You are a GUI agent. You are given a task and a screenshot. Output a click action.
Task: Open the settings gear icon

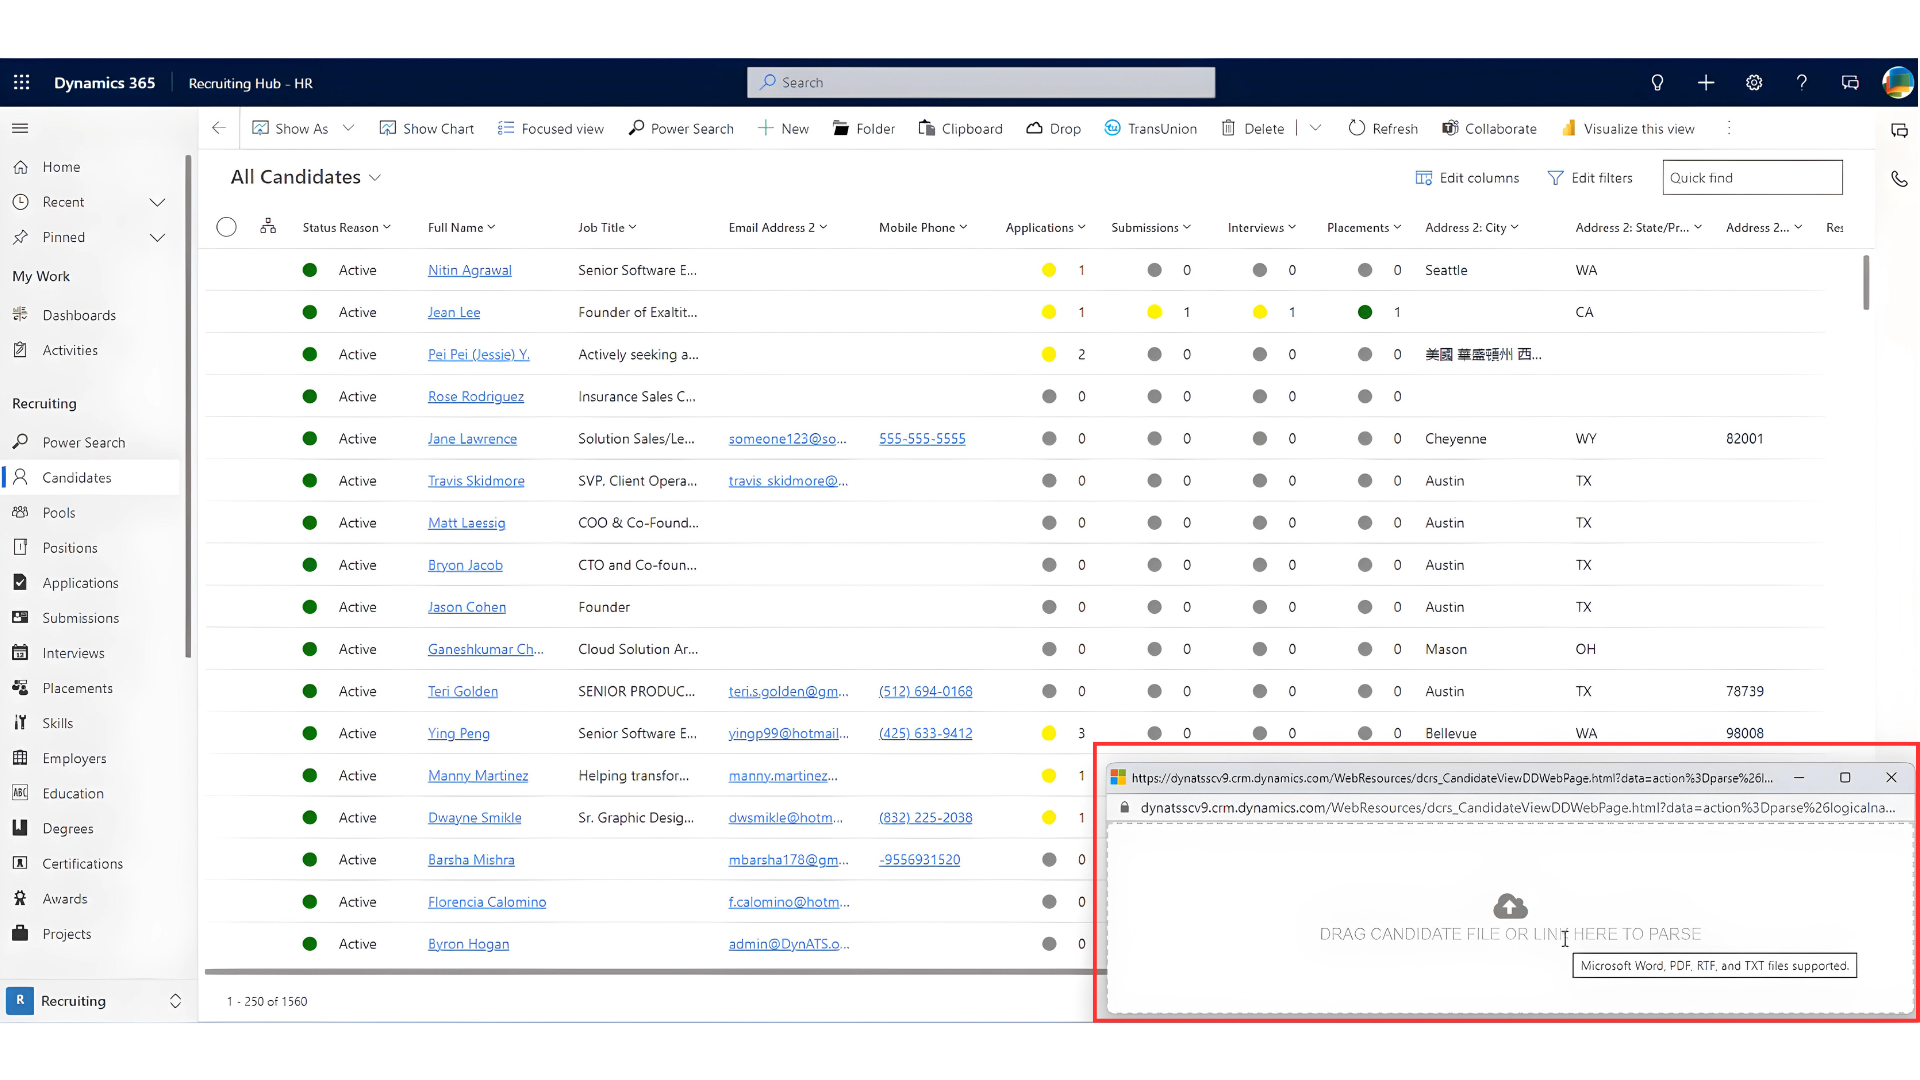[x=1754, y=83]
